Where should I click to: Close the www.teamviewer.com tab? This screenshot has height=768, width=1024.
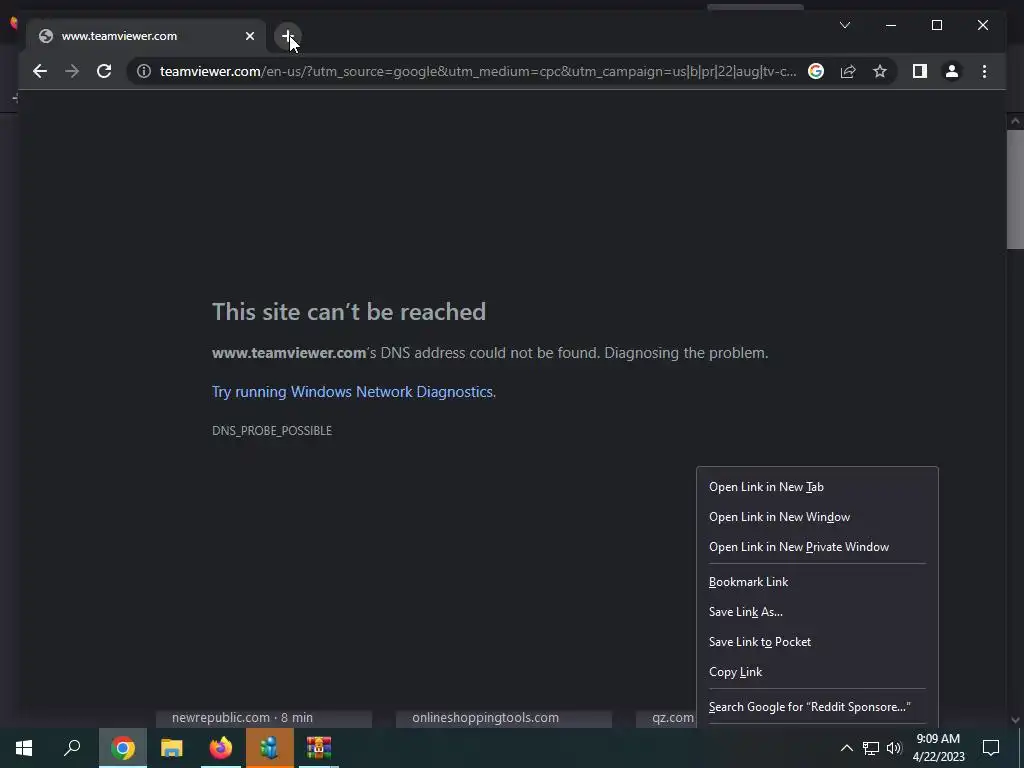pos(249,36)
